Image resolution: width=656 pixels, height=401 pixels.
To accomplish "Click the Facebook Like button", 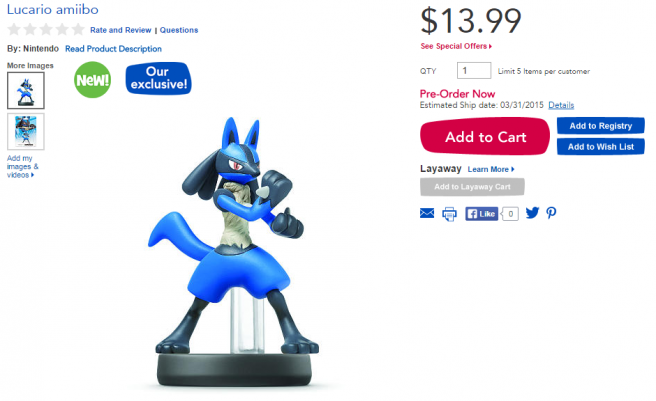I will click(x=483, y=213).
